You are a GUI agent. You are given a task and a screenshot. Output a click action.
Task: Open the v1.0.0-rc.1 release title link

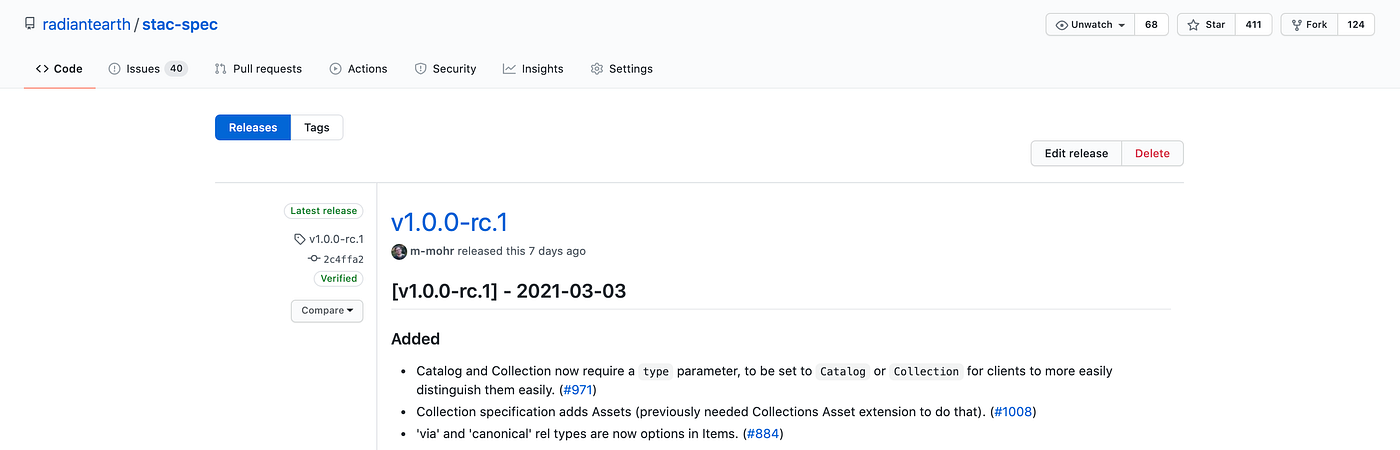click(x=449, y=222)
